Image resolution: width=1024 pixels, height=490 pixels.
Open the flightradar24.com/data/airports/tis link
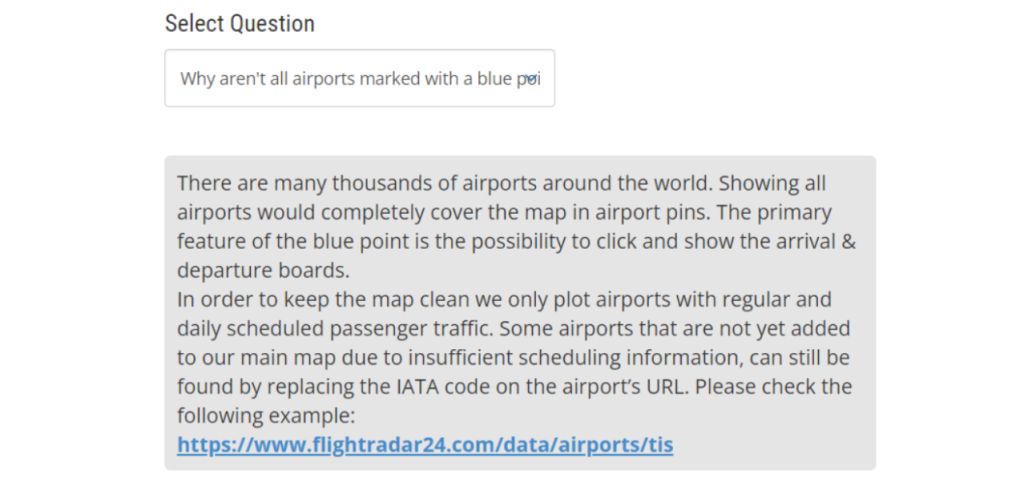(425, 444)
